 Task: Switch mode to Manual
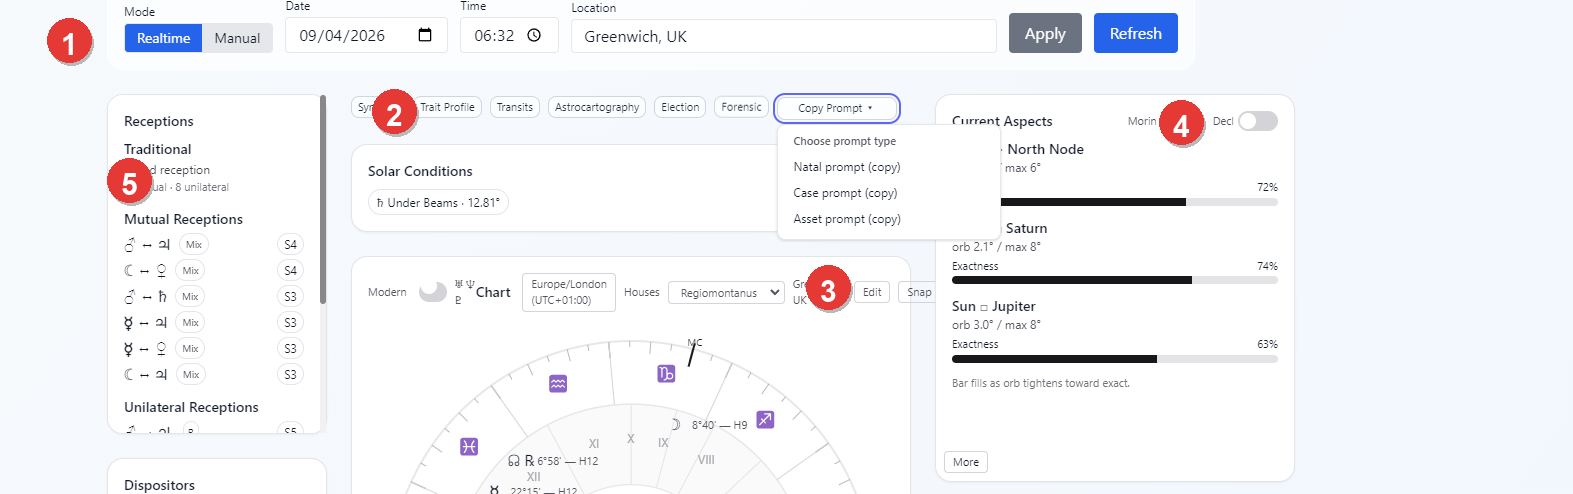237,38
